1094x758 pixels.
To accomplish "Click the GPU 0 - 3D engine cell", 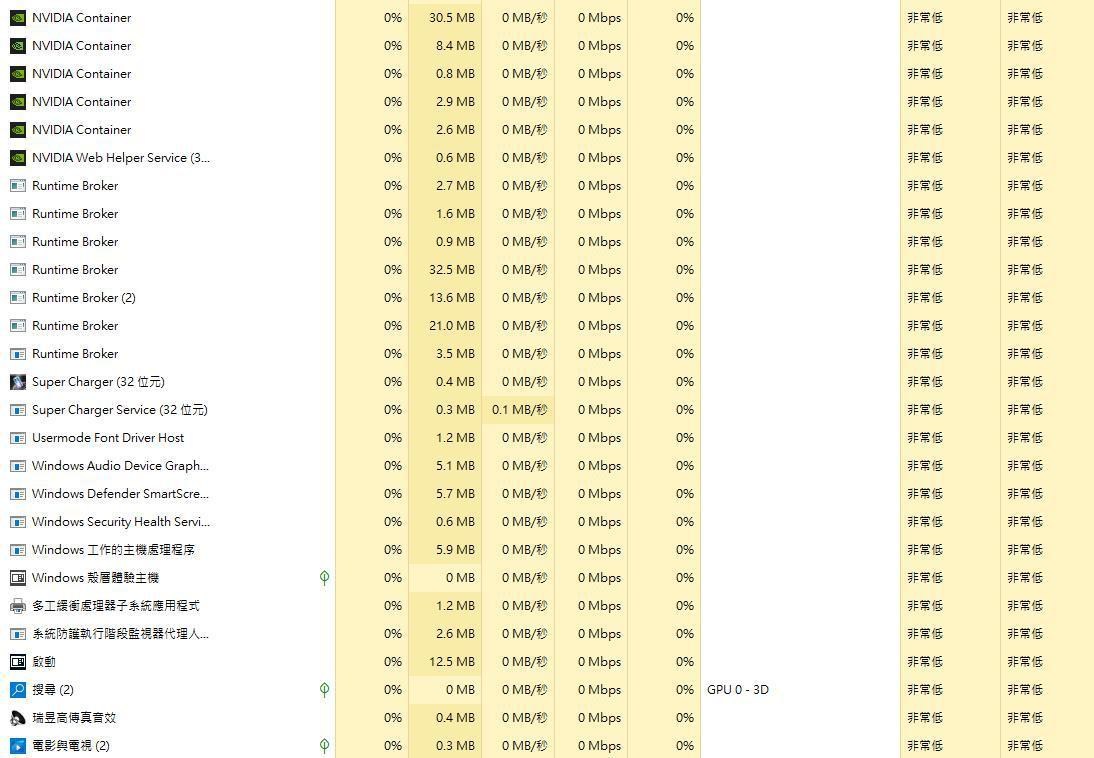I will (x=738, y=690).
